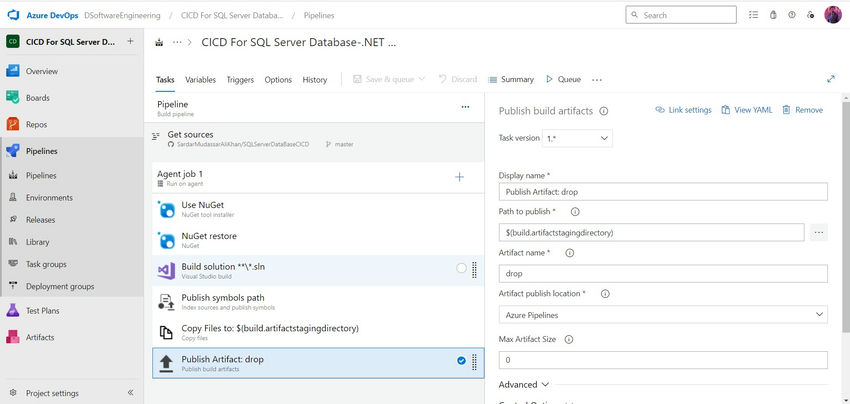Open Artifacts in the sidebar
The image size is (850, 404).
point(40,337)
